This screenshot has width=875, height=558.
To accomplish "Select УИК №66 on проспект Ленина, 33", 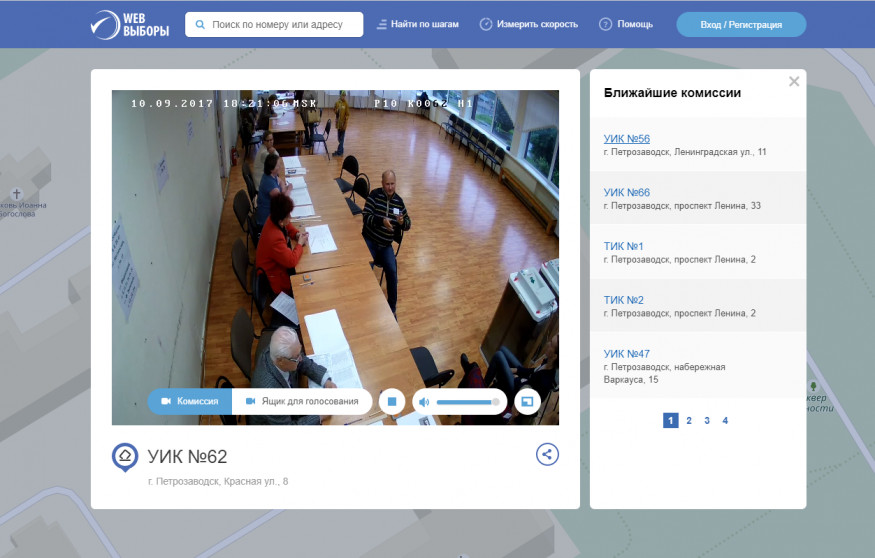I will 627,192.
